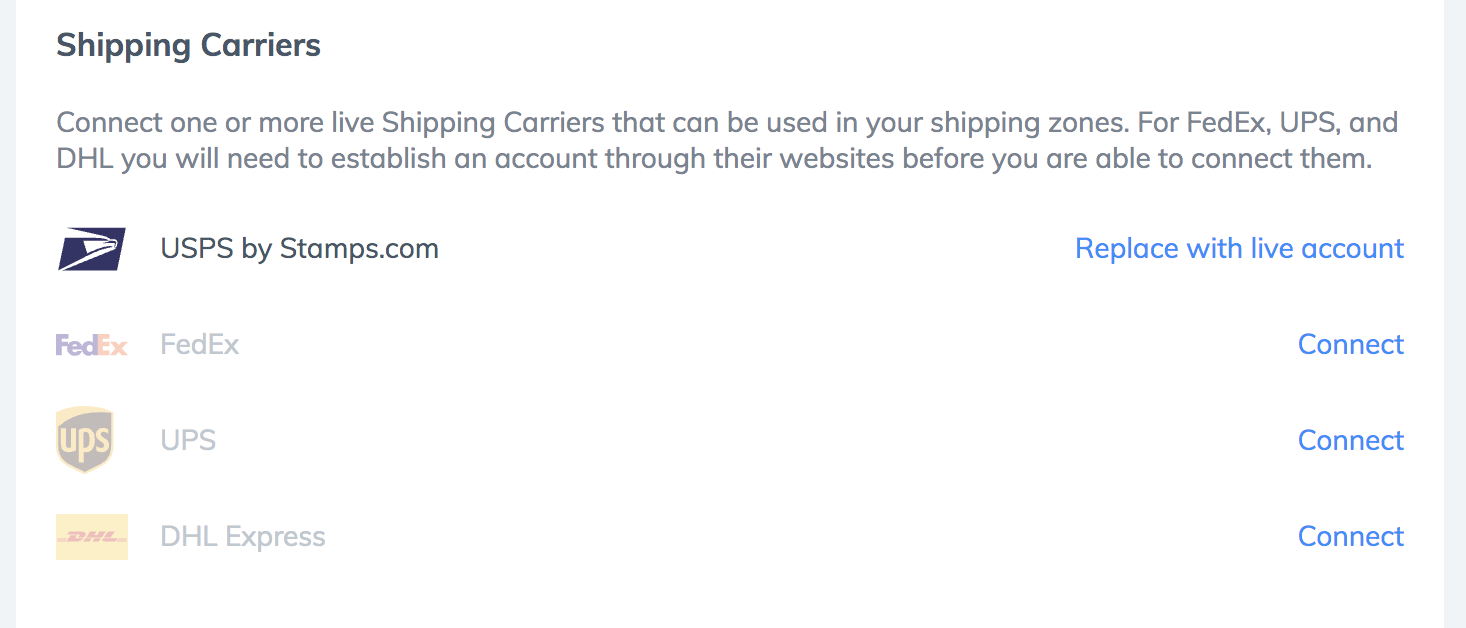The image size is (1466, 628).
Task: Click the USPS eagle logo icon
Action: [x=92, y=249]
